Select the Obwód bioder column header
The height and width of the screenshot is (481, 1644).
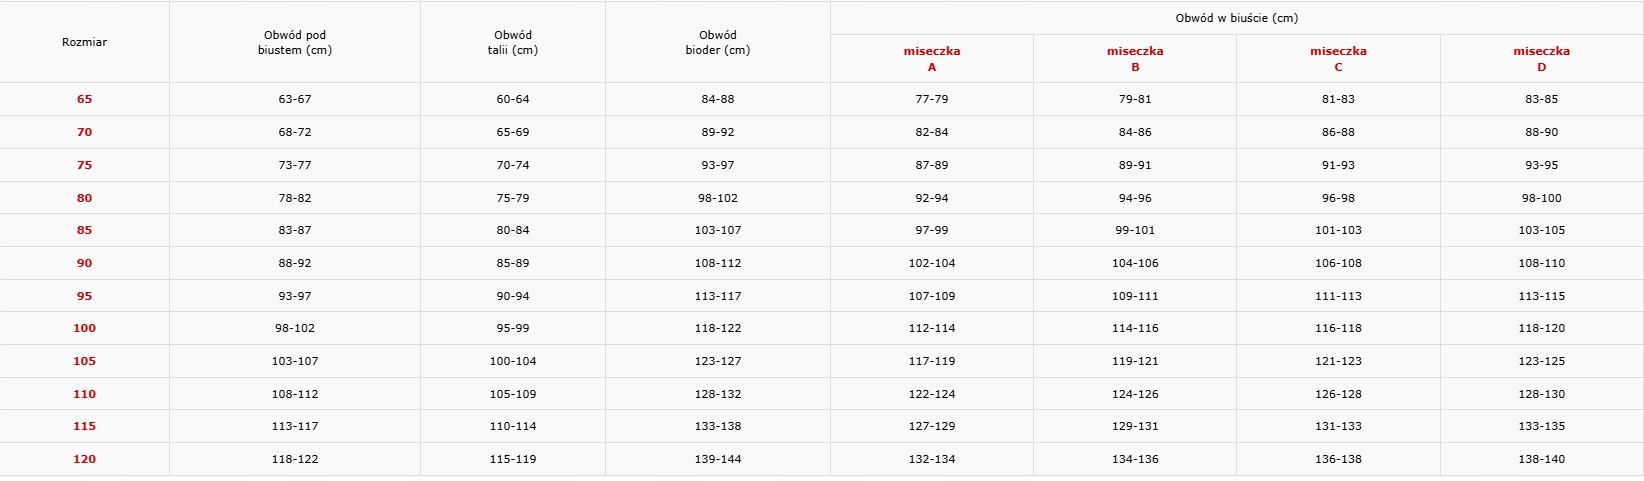click(718, 42)
